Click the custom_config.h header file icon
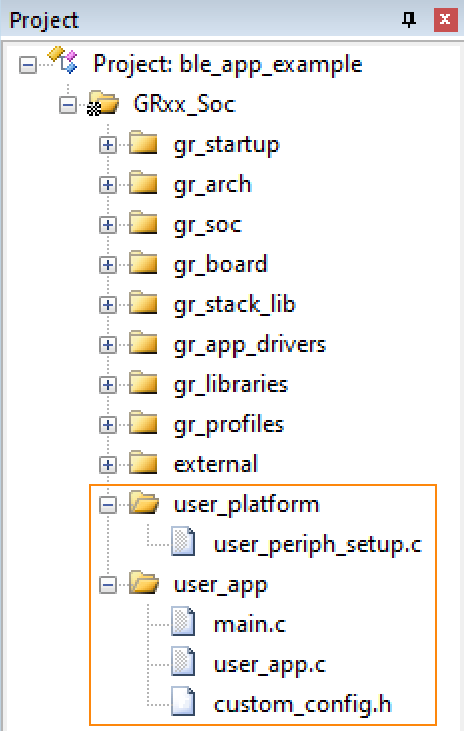 pos(183,701)
